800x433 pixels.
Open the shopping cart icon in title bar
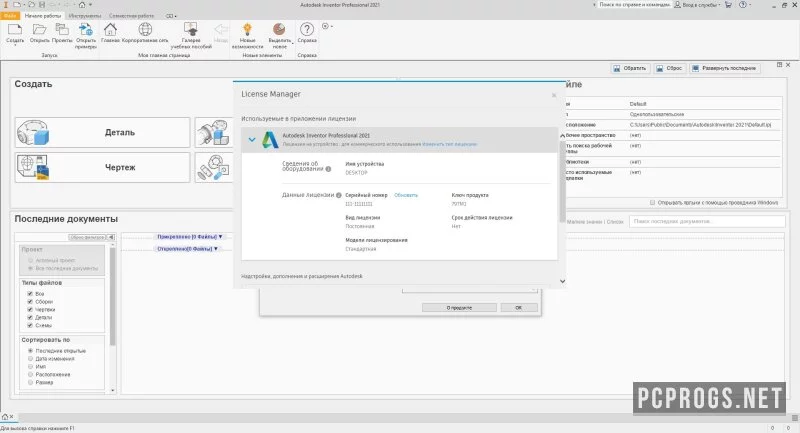pyautogui.click(x=728, y=5)
